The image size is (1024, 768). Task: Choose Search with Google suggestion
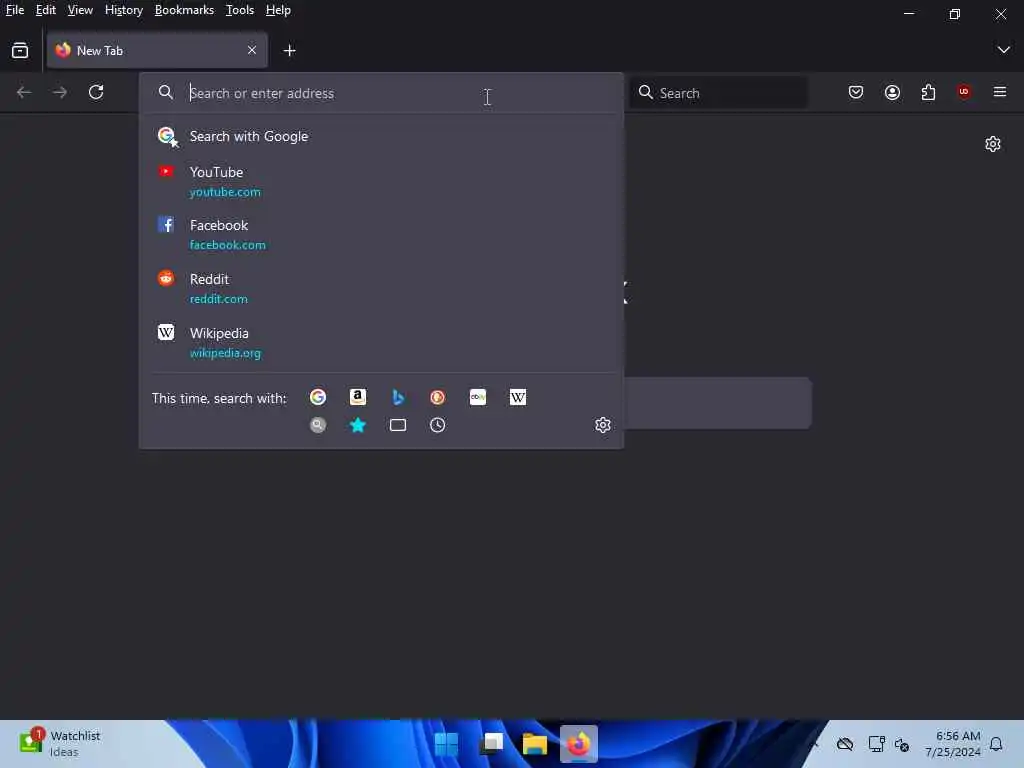(x=381, y=136)
